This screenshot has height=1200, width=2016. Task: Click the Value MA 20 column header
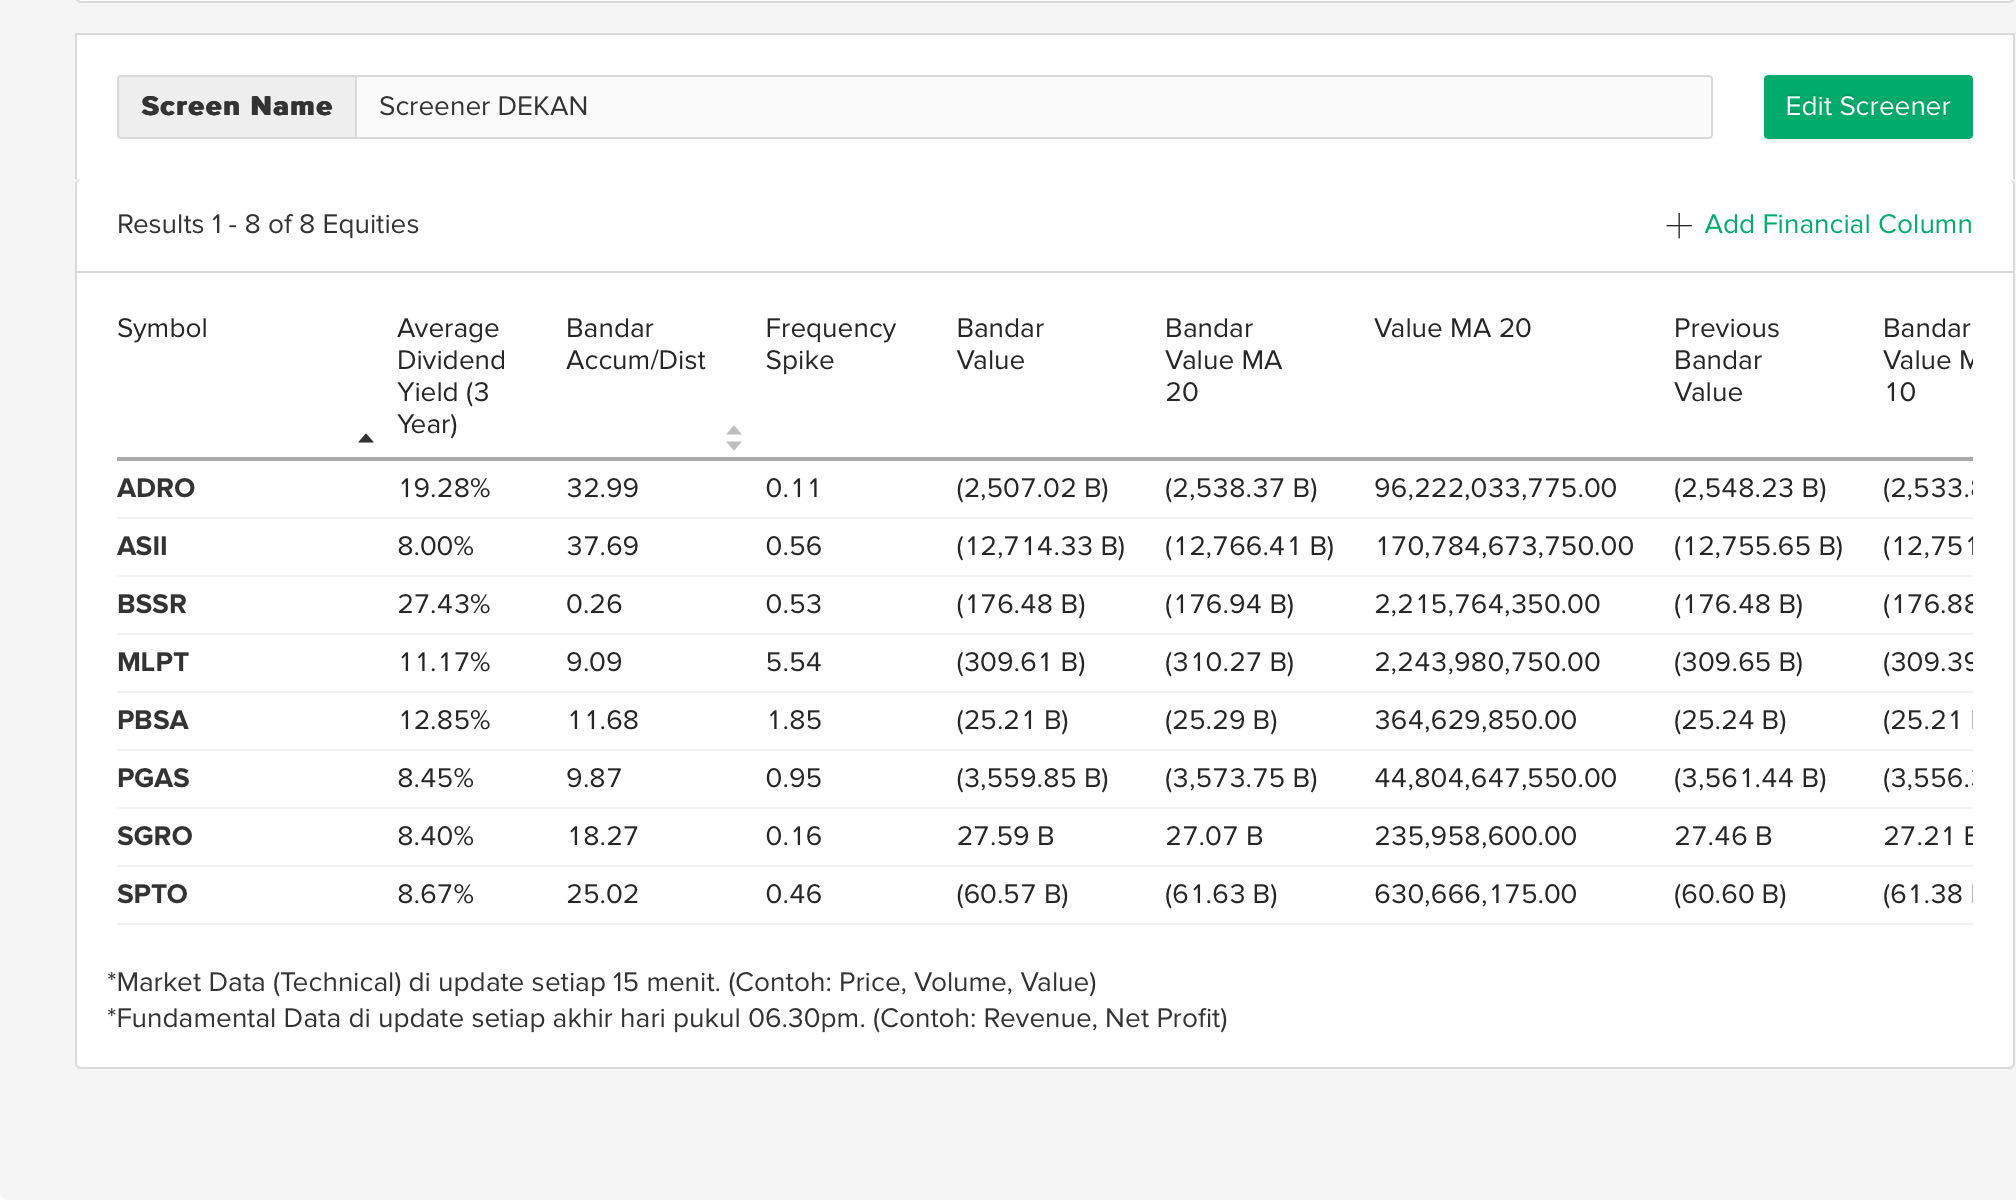coord(1452,328)
